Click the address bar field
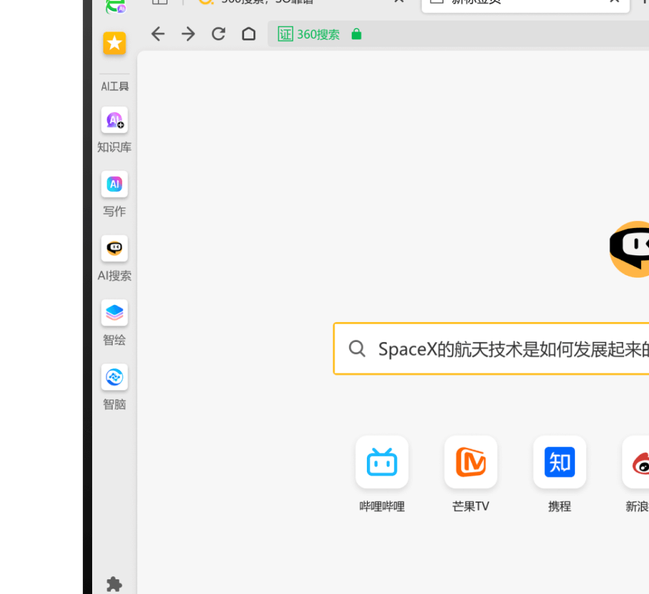 click(x=458, y=34)
